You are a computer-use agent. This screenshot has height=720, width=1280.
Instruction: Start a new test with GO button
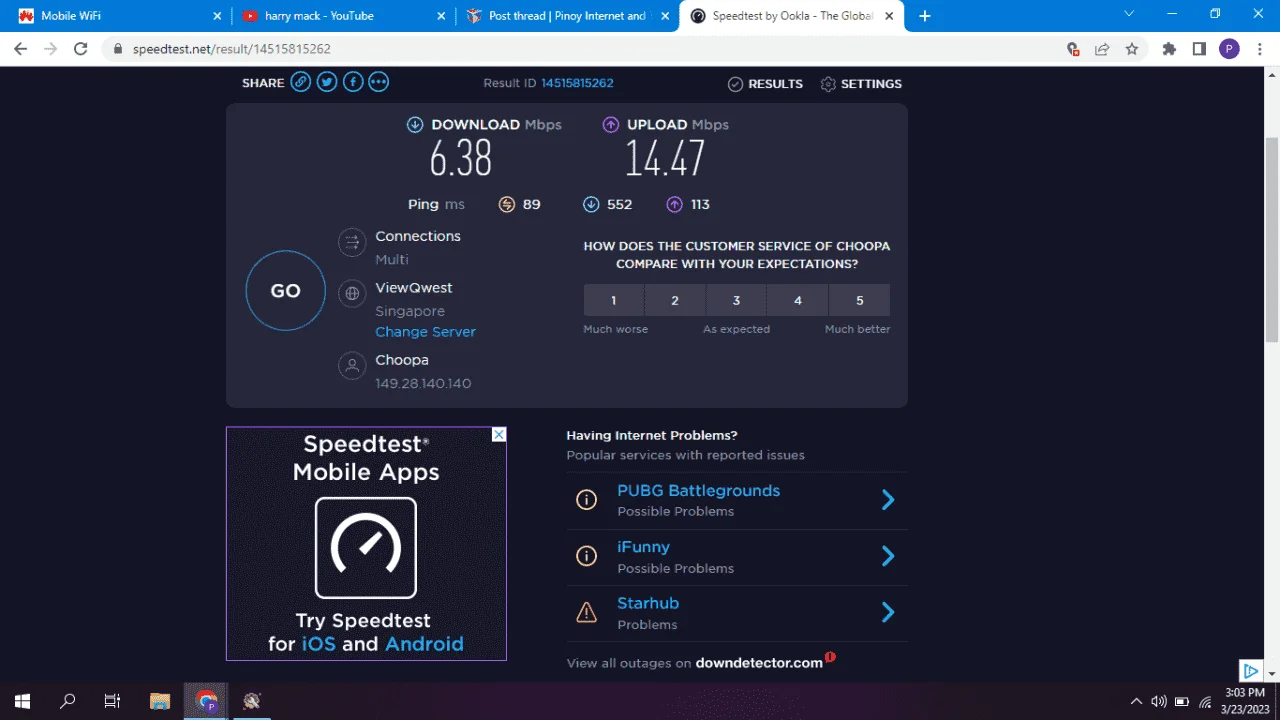pos(286,291)
